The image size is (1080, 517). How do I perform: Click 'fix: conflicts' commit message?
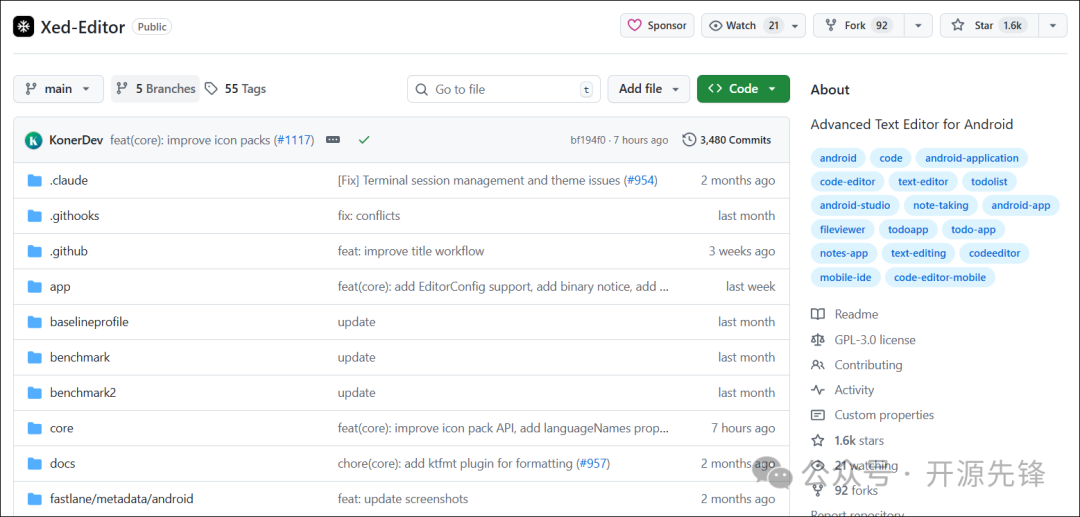(368, 215)
